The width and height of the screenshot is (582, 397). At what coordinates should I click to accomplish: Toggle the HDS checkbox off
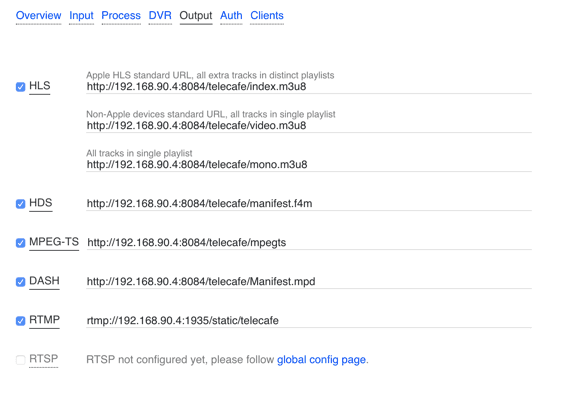(20, 204)
